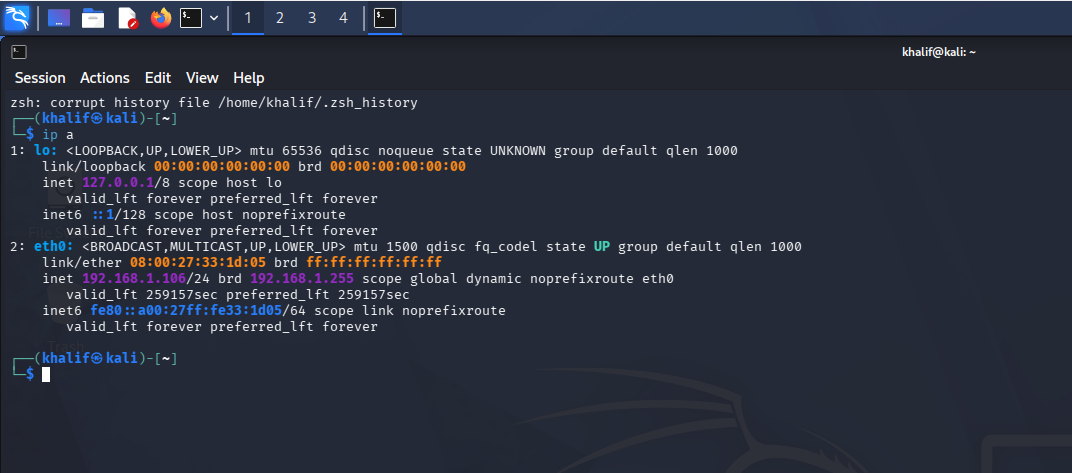This screenshot has width=1072, height=473.
Task: Launch the text editor panel icon
Action: [128, 18]
